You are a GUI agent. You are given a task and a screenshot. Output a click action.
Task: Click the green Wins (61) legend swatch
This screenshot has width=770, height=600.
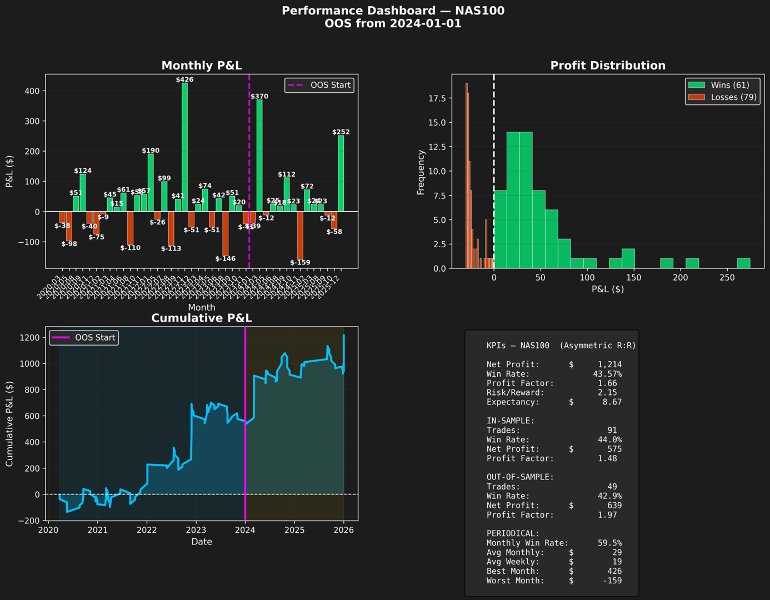pyautogui.click(x=696, y=85)
